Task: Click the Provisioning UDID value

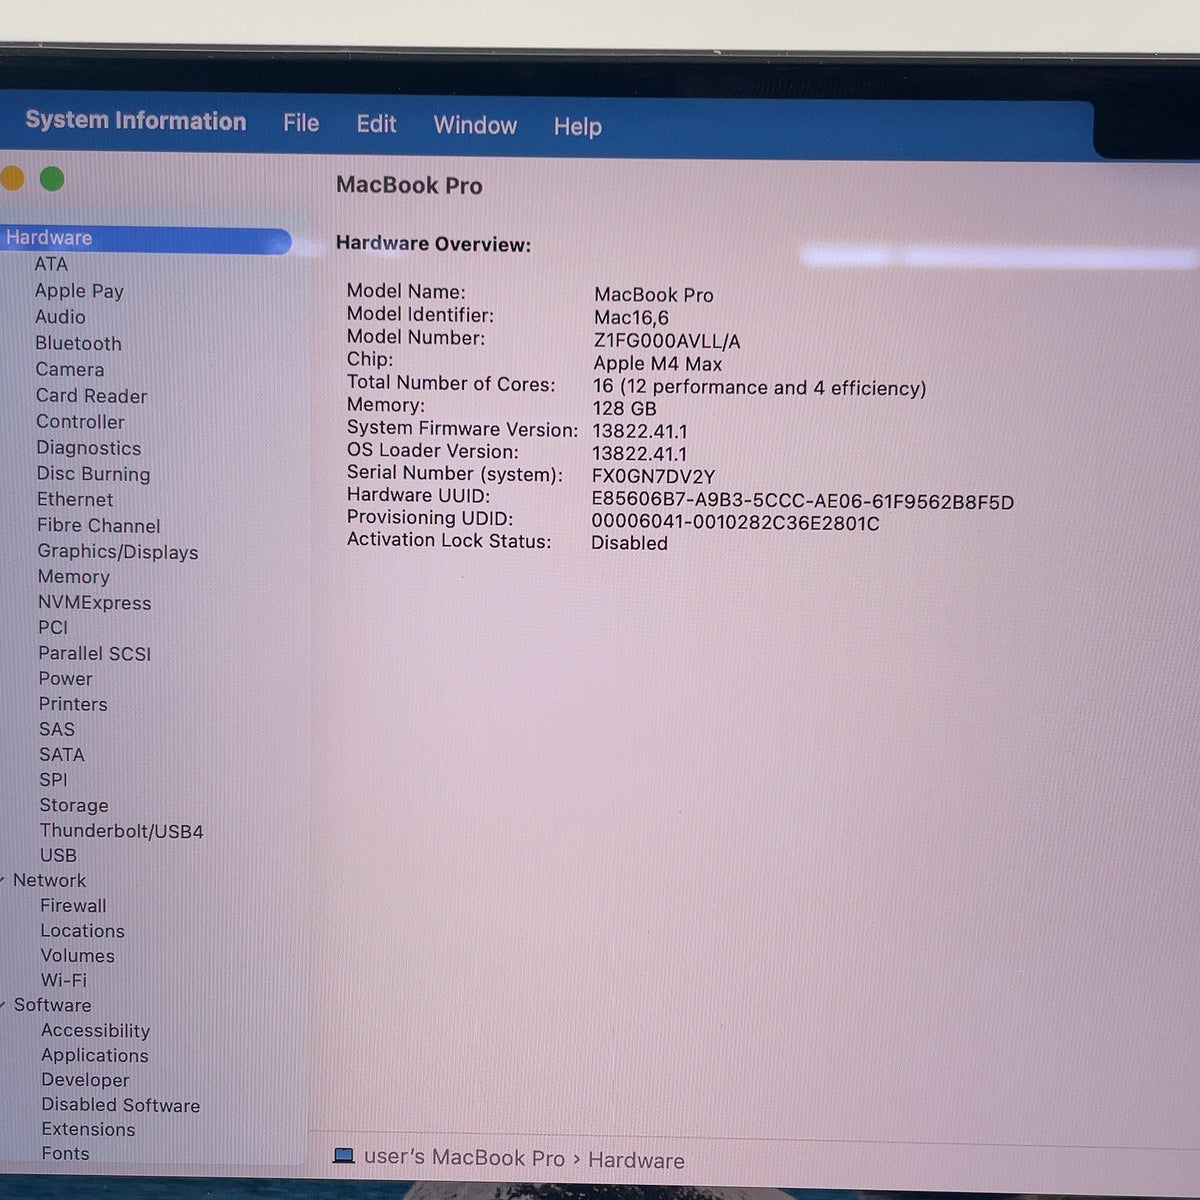Action: pyautogui.click(x=736, y=523)
